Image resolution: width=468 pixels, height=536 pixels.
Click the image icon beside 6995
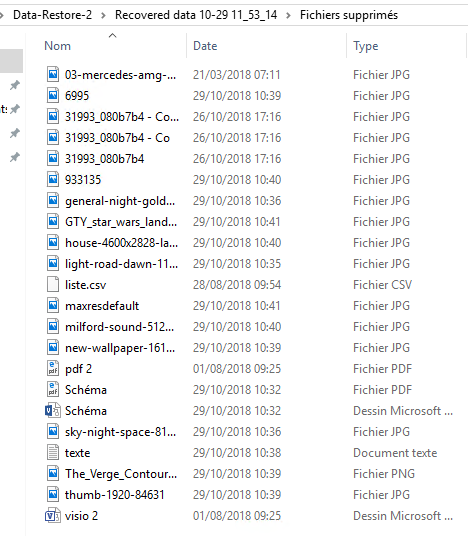[x=53, y=95]
